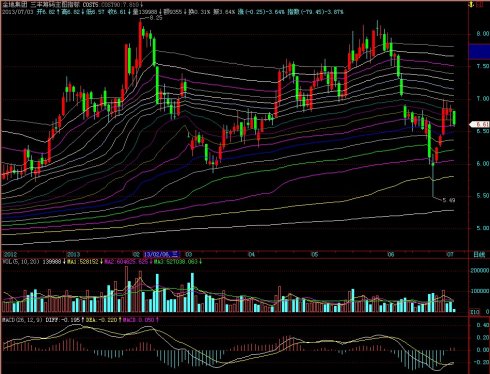This screenshot has height=374, width=490.
Task: Click the stock name in chart header
Action: pos(14,5)
